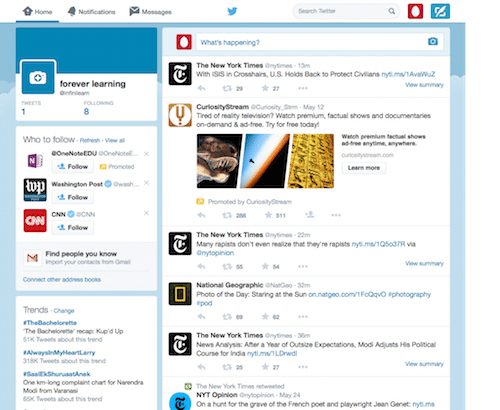Viewport: 500px width, 410px height.
Task: Click the NYT Opinion blue avatar
Action: pos(180,401)
